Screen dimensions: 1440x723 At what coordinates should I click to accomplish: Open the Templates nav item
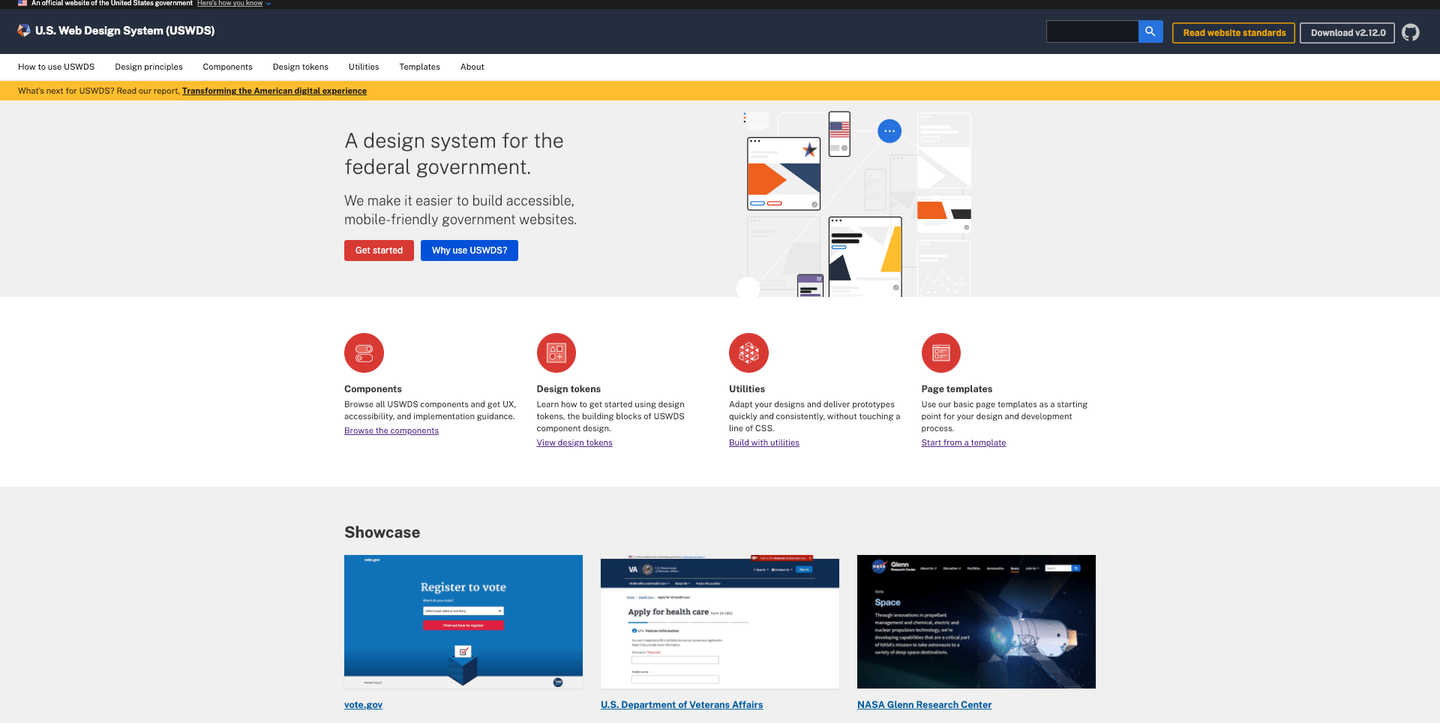coord(420,67)
